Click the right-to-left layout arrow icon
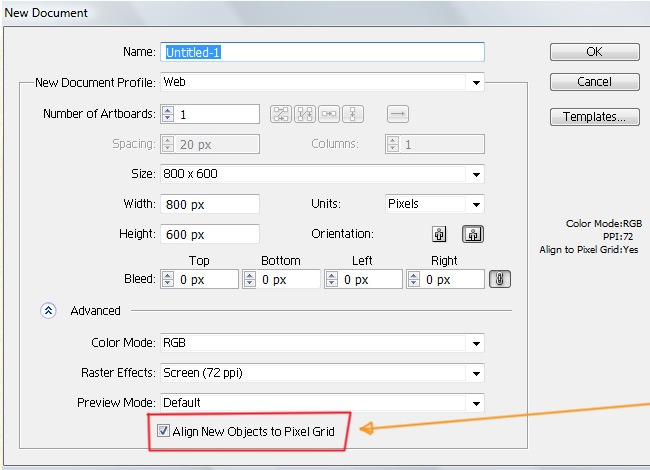Viewport: 650px width, 470px height. [x=397, y=114]
